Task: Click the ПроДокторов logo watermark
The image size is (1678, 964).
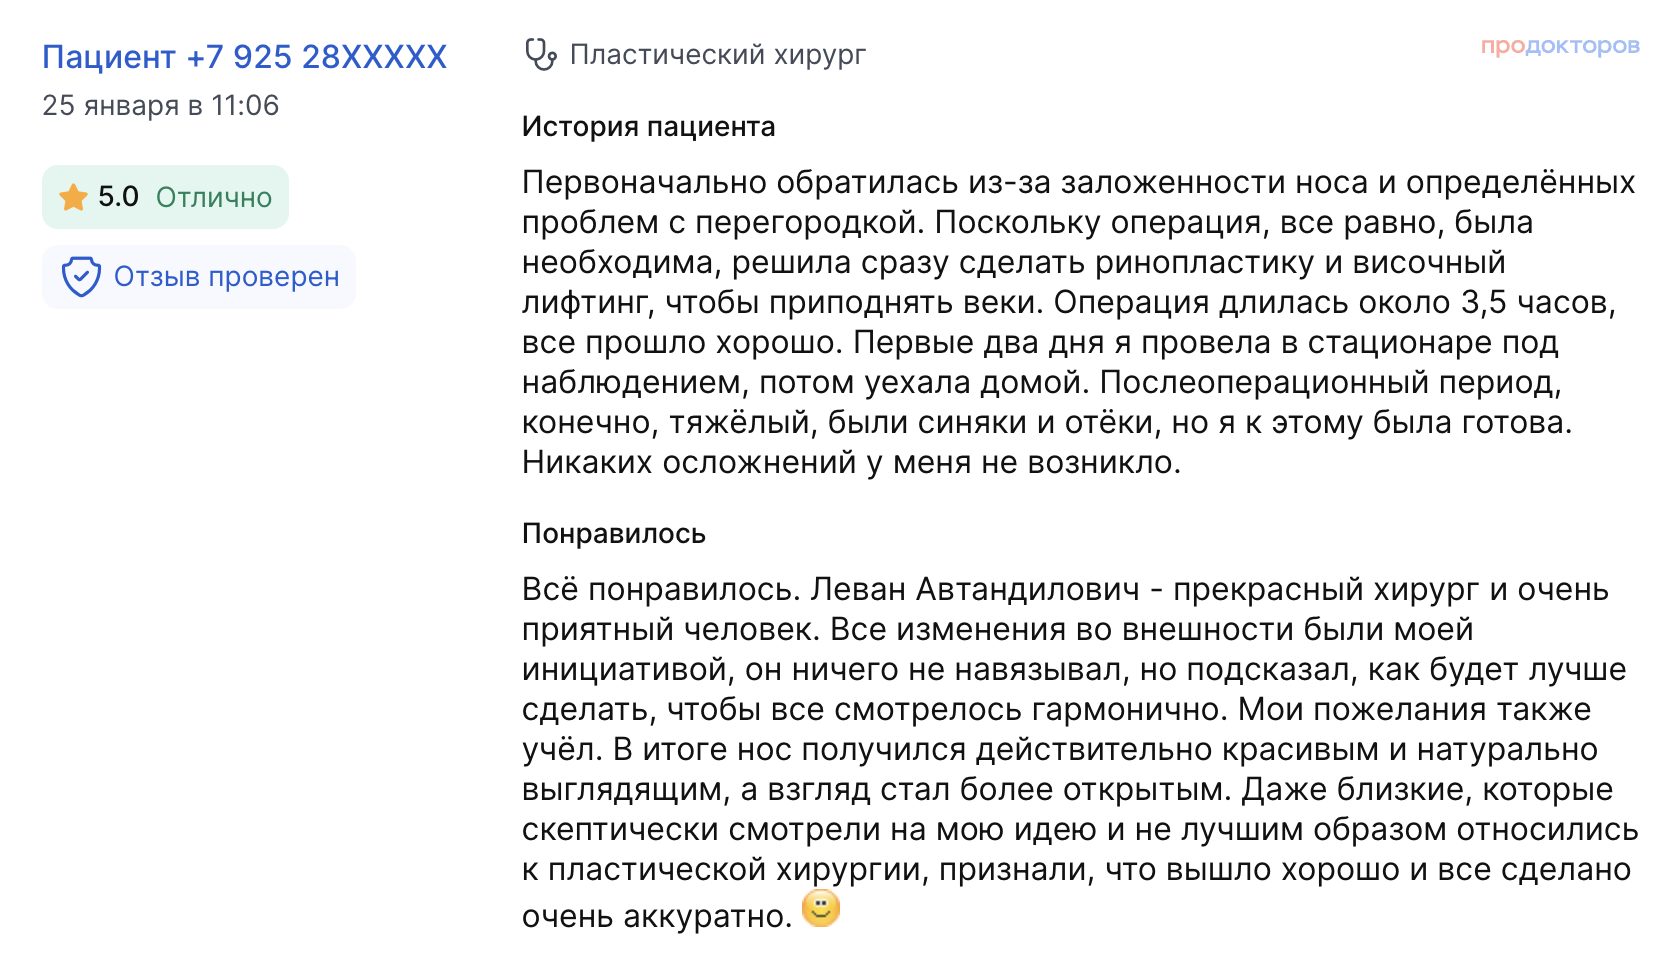Action: [x=1559, y=46]
